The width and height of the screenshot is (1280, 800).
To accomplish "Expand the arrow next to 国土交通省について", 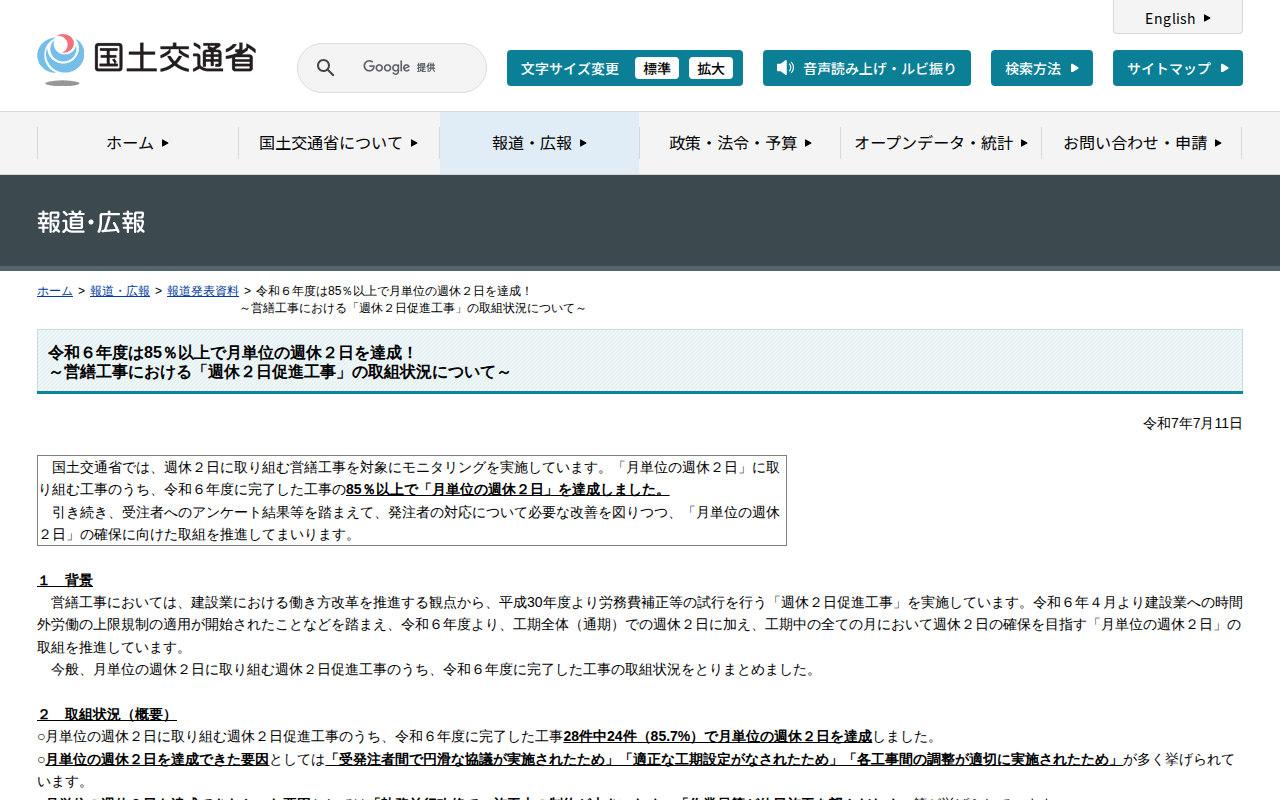I will (414, 143).
